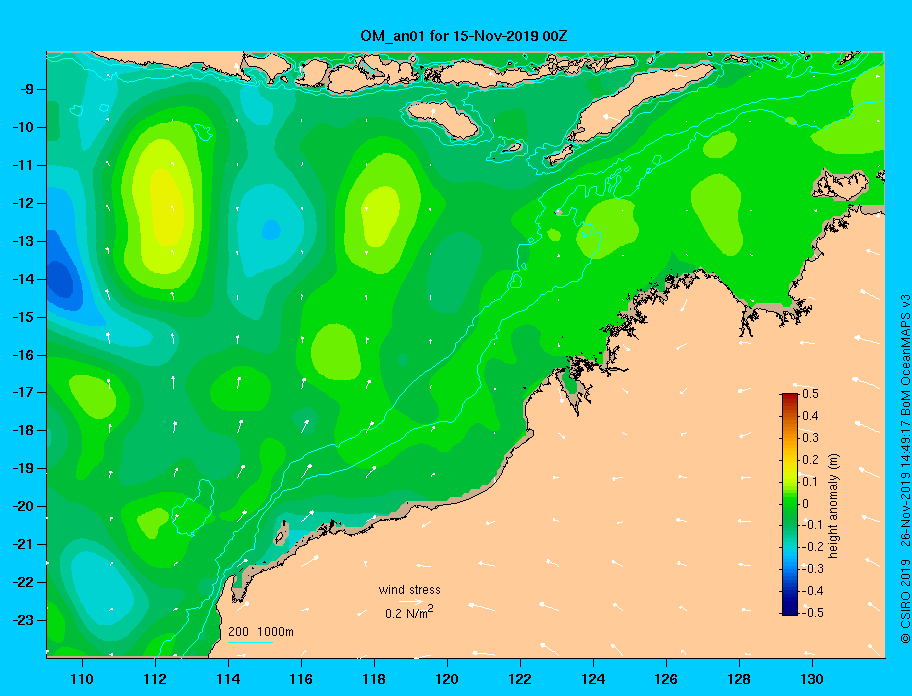Click the latitude axis label '-16'
Screen dimensions: 912x696
tap(24, 355)
